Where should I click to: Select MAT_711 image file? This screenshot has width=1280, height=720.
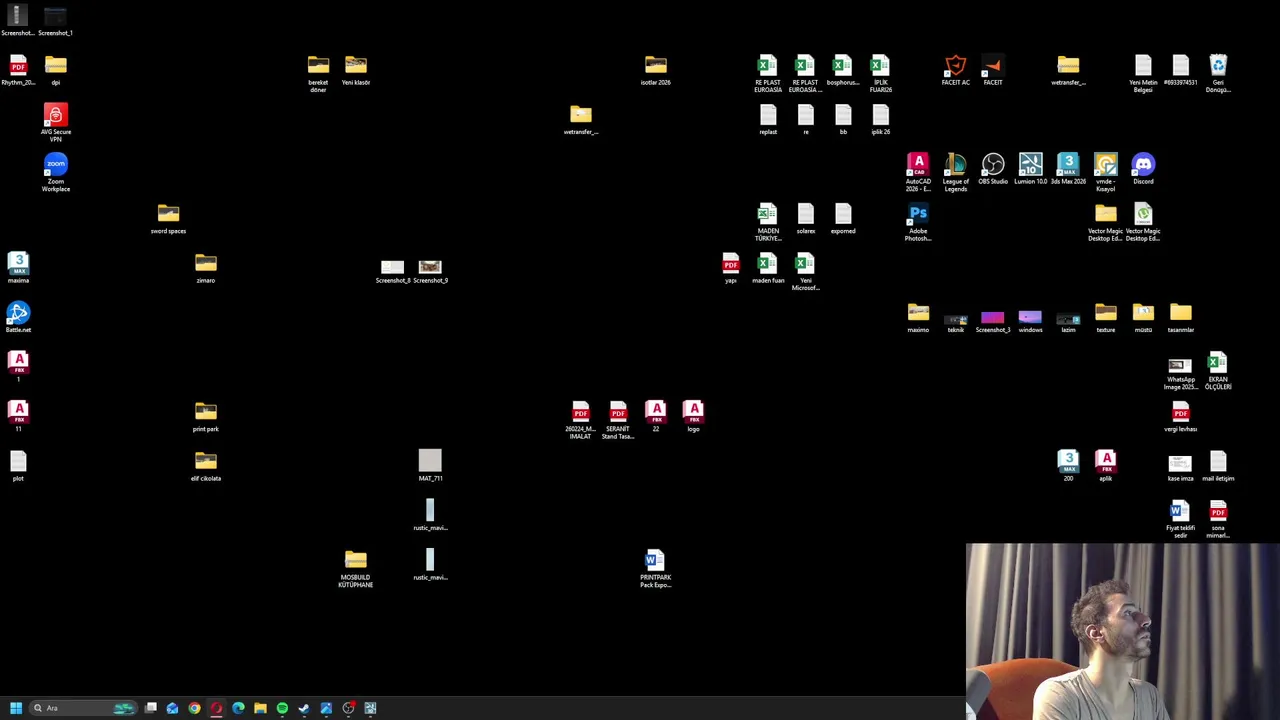click(430, 466)
